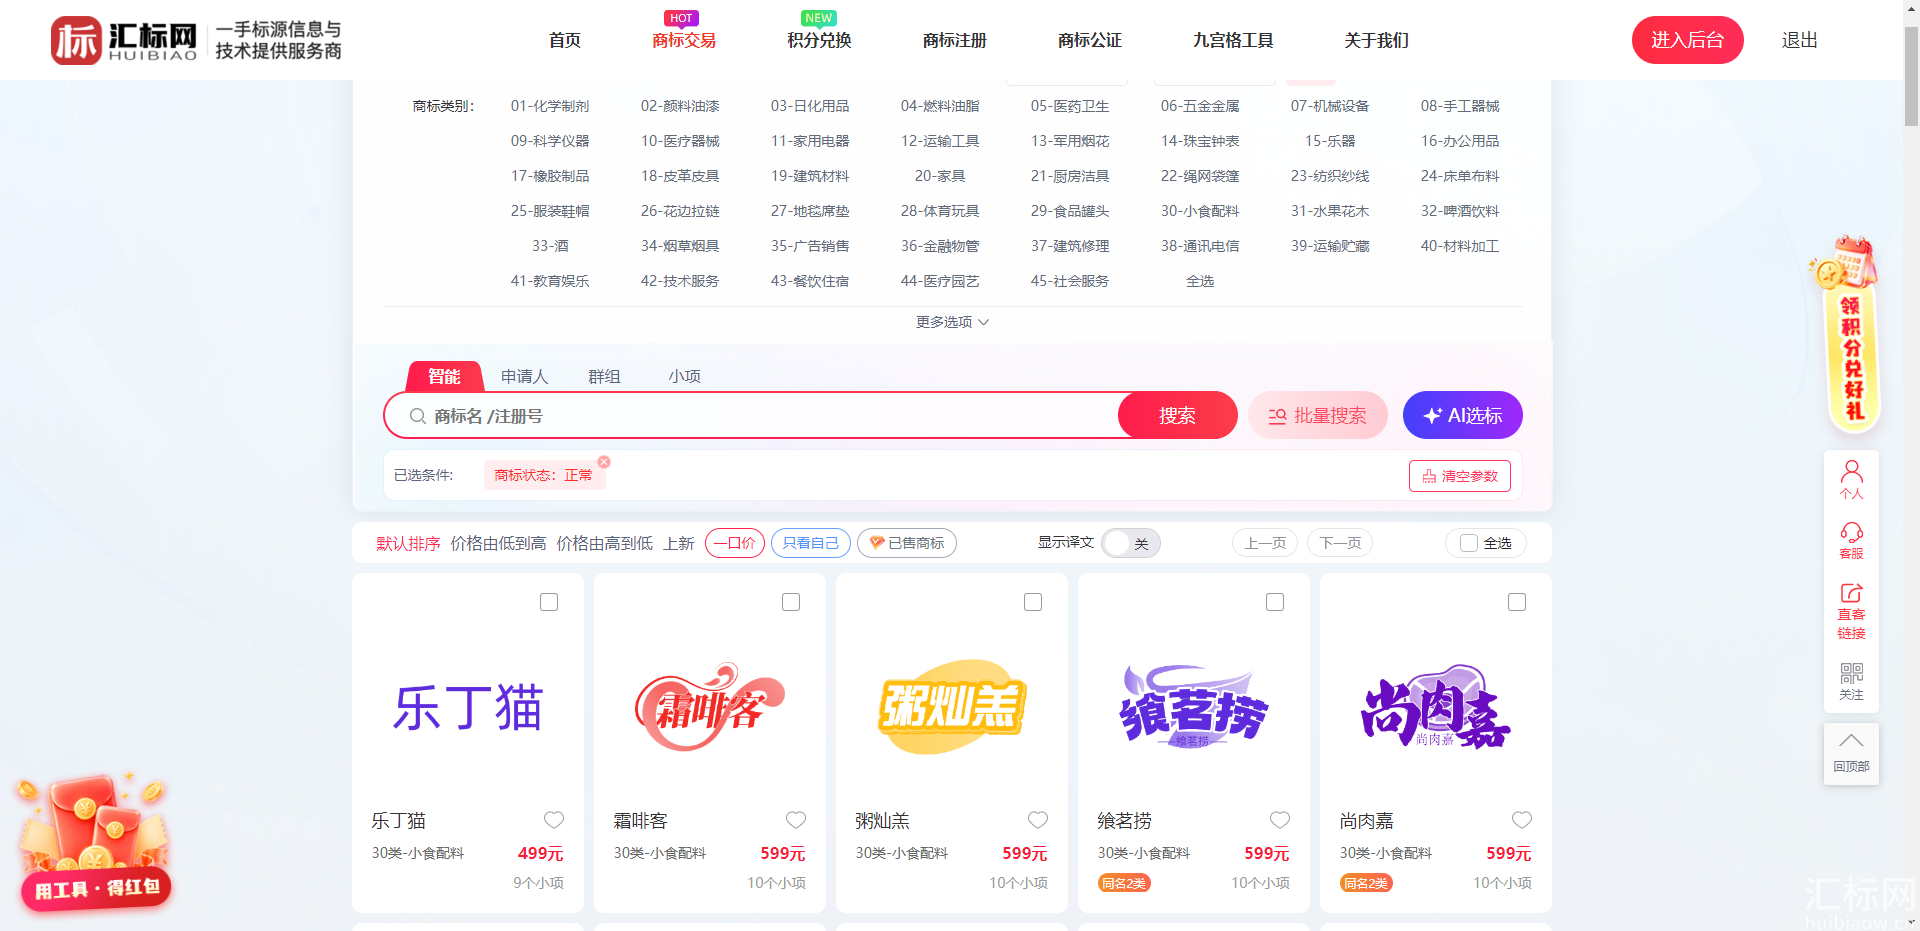The height and width of the screenshot is (931, 1920).
Task: Open the 飨茗捞 trademark thumbnail
Action: pos(1194,707)
